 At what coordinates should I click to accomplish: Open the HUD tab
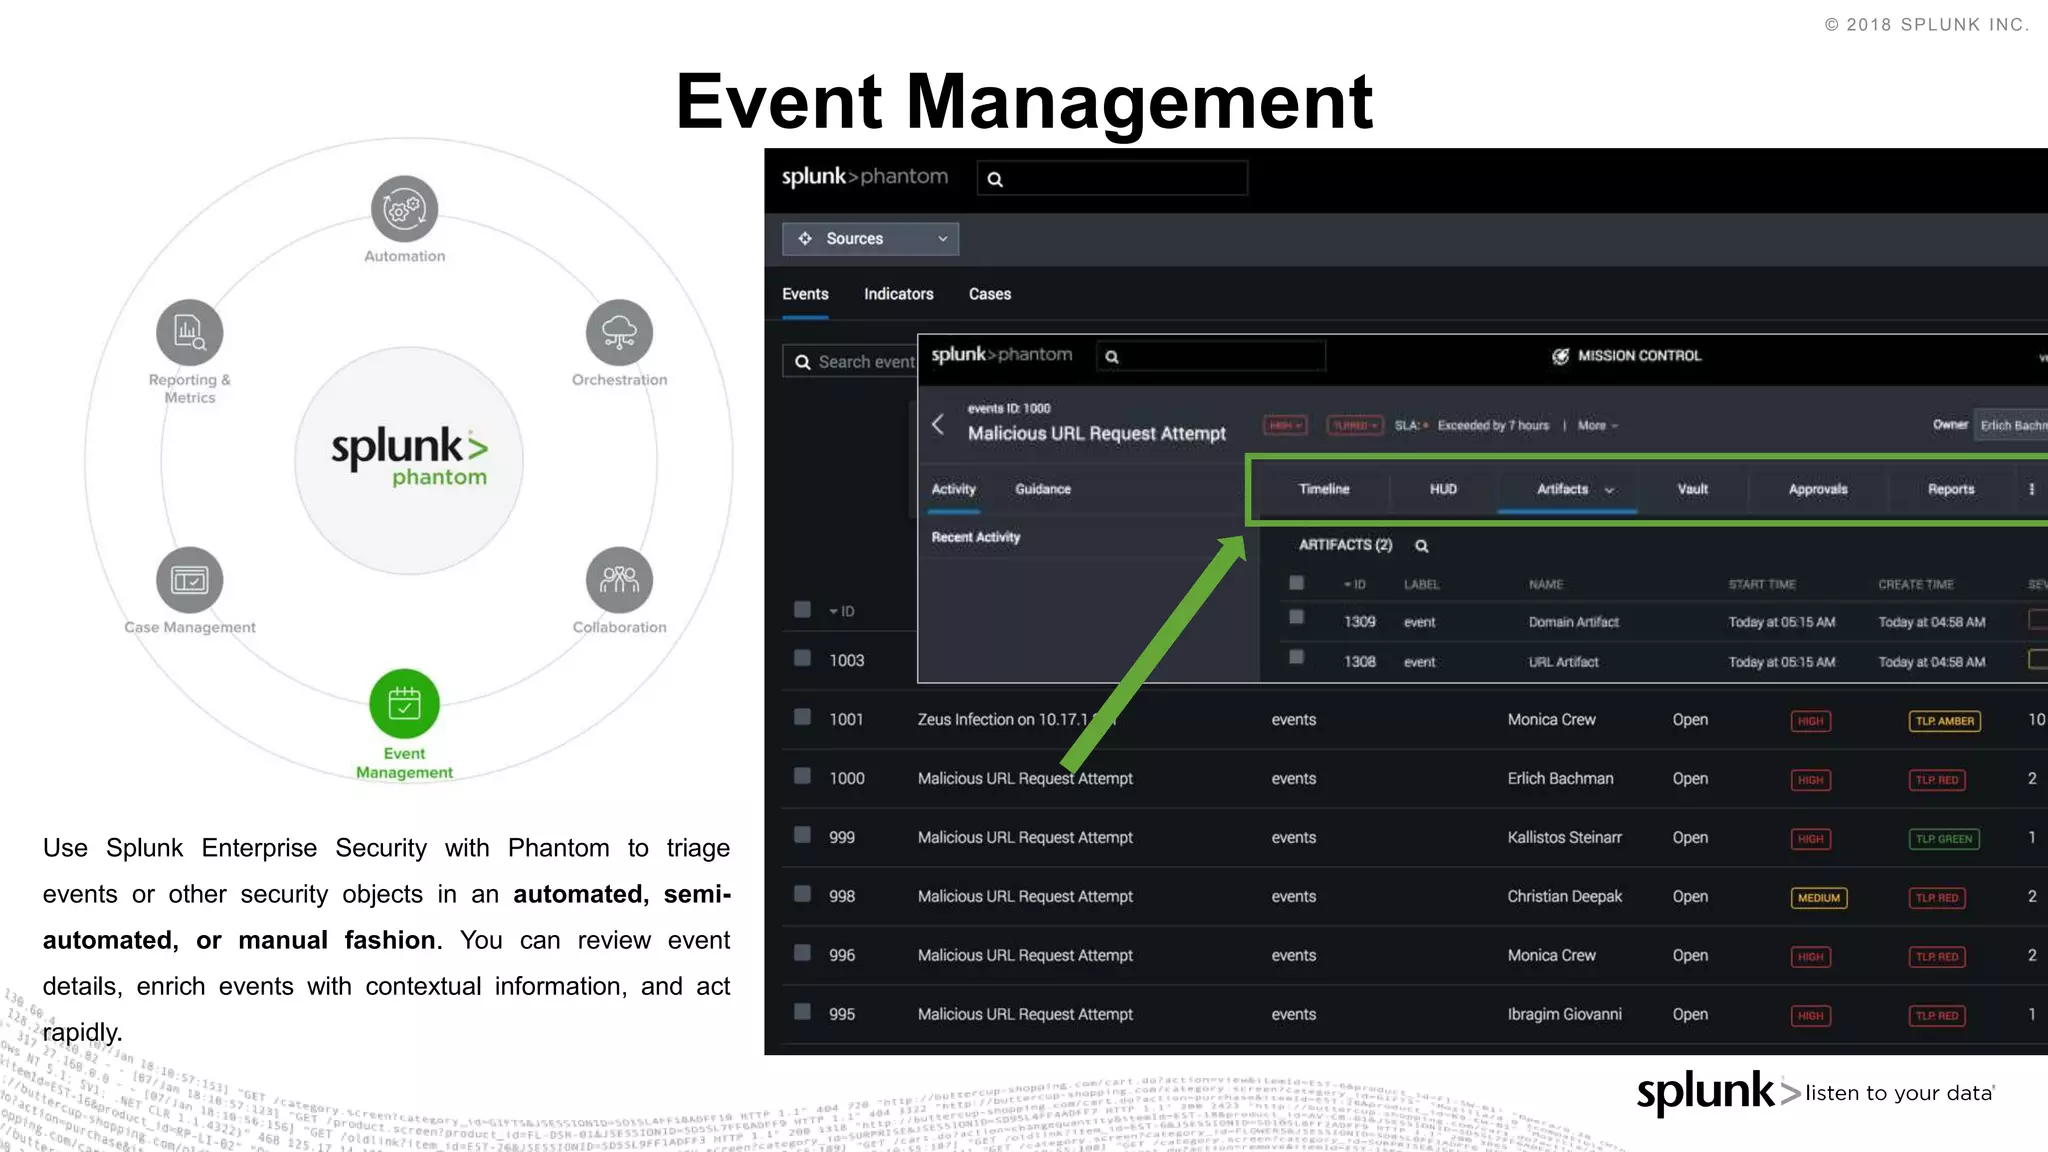click(x=1443, y=489)
